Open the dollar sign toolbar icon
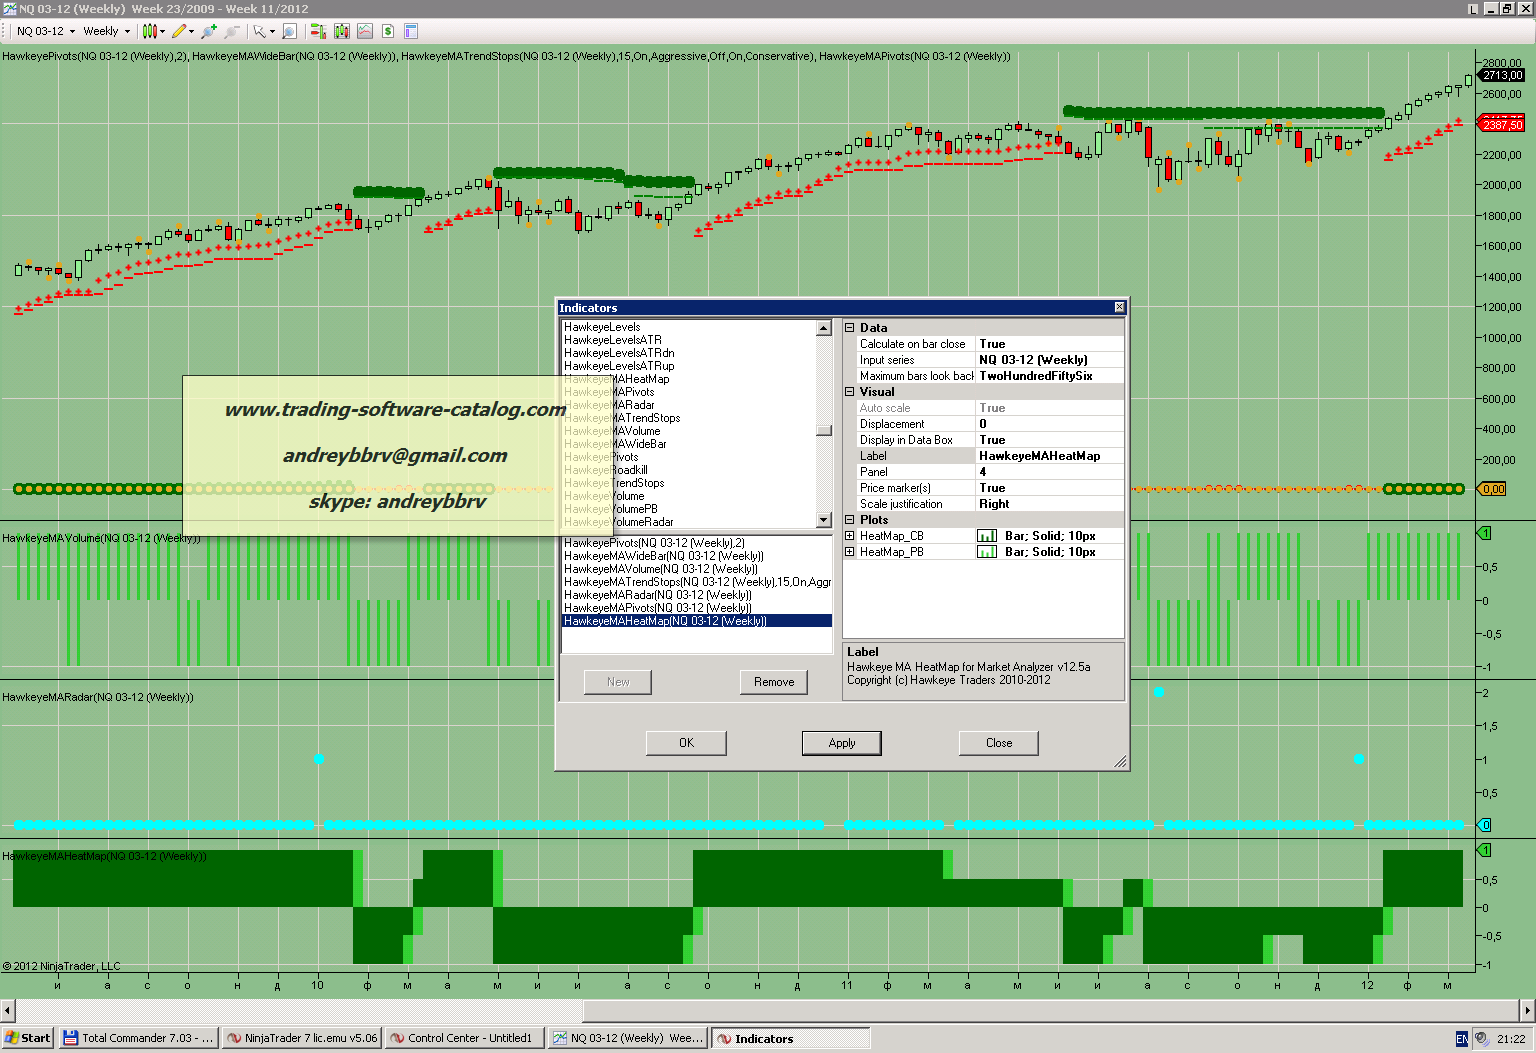The image size is (1536, 1053). pos(388,31)
